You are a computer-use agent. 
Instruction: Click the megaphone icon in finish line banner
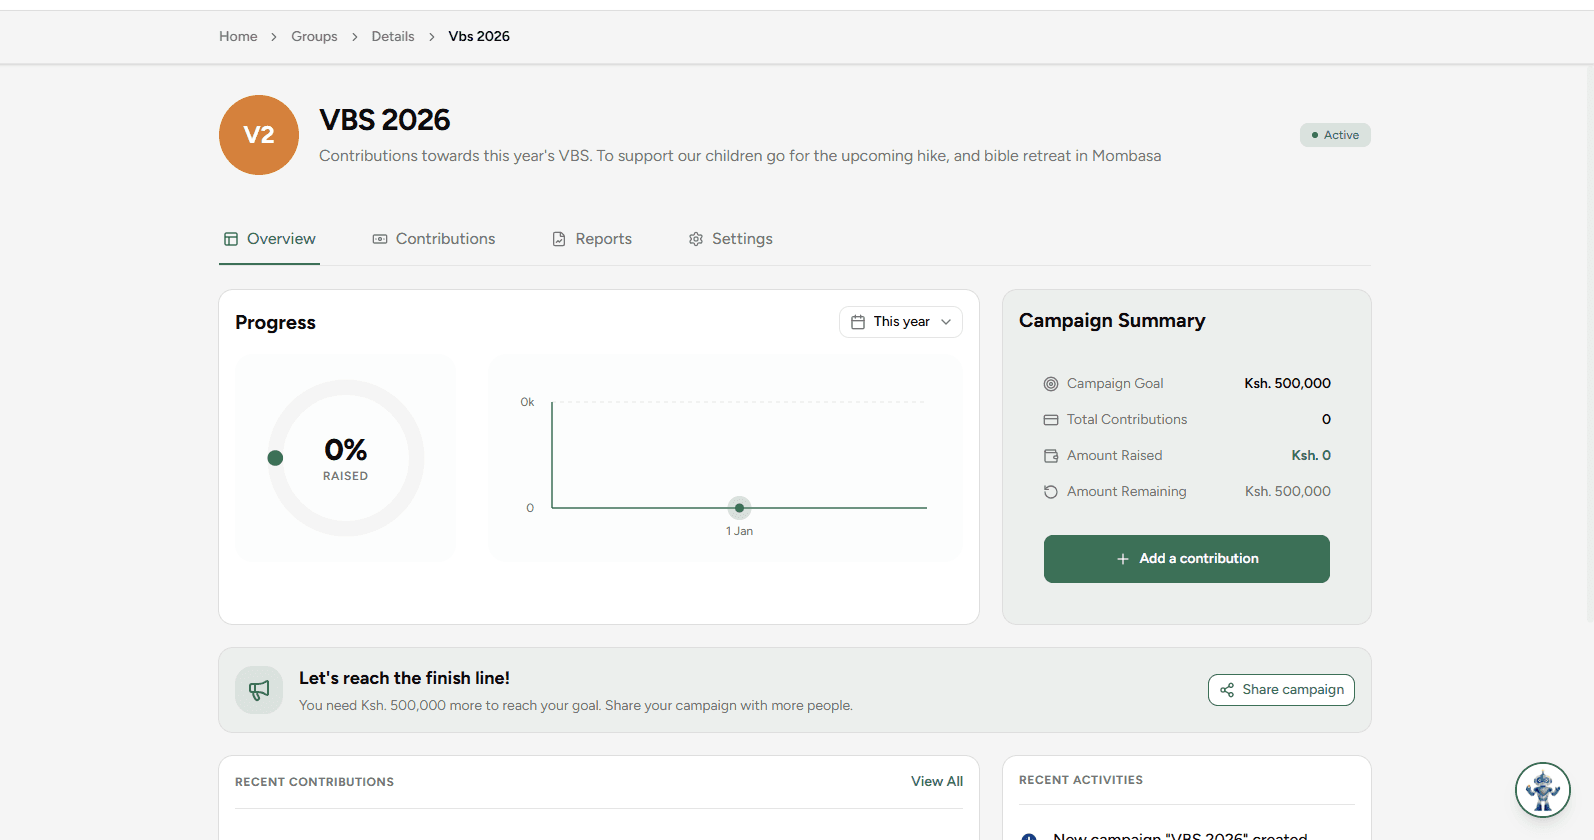(259, 690)
